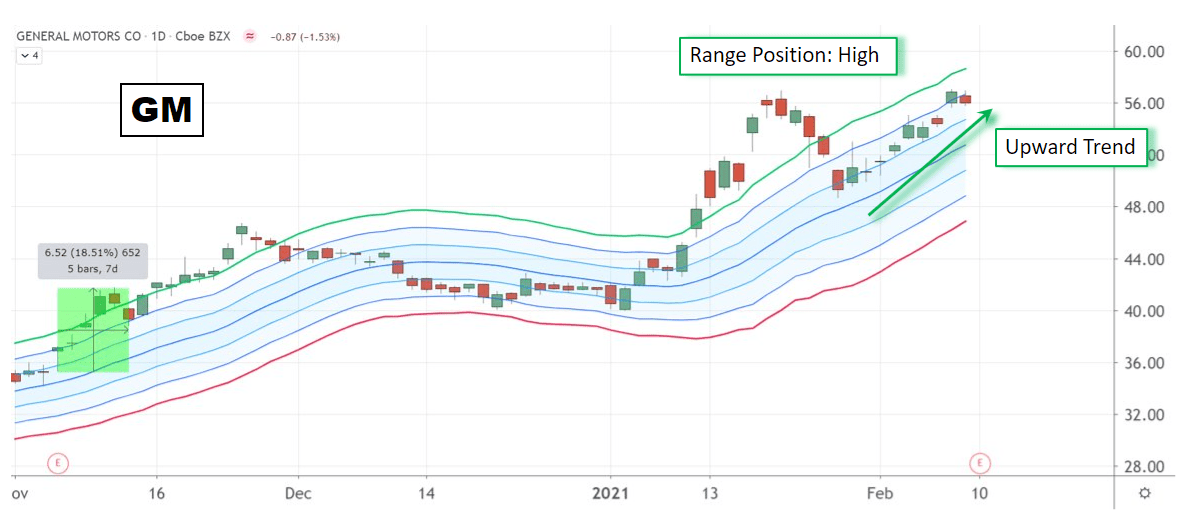Click the Dec label on time axis

point(298,494)
